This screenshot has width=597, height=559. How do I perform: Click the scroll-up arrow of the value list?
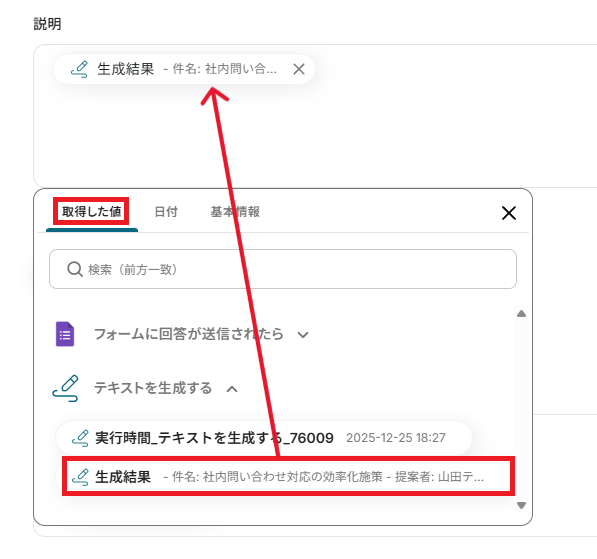[521, 314]
